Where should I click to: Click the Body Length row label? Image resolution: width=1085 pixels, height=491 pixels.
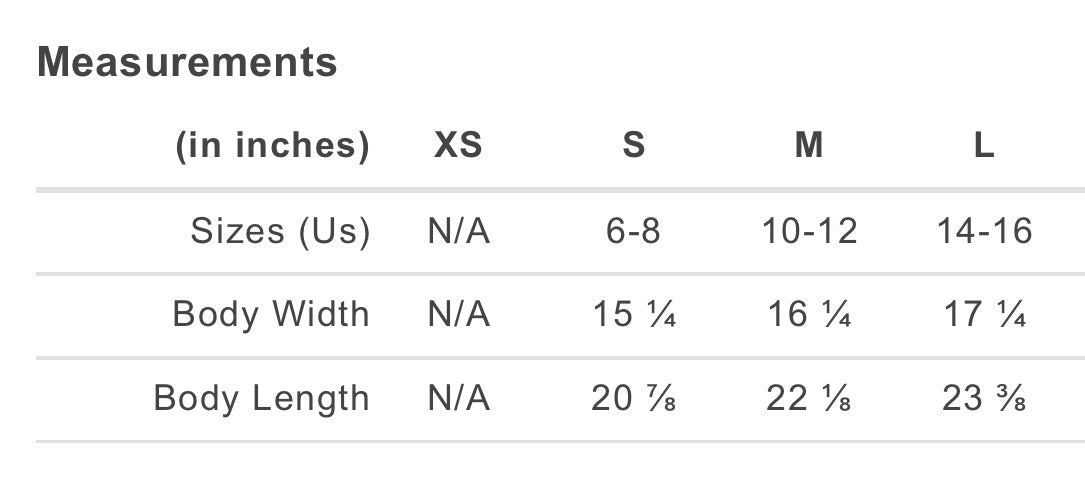coord(262,399)
